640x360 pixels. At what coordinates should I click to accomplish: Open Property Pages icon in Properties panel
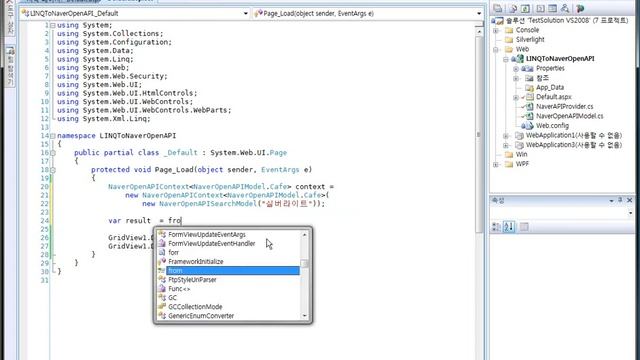[524, 227]
